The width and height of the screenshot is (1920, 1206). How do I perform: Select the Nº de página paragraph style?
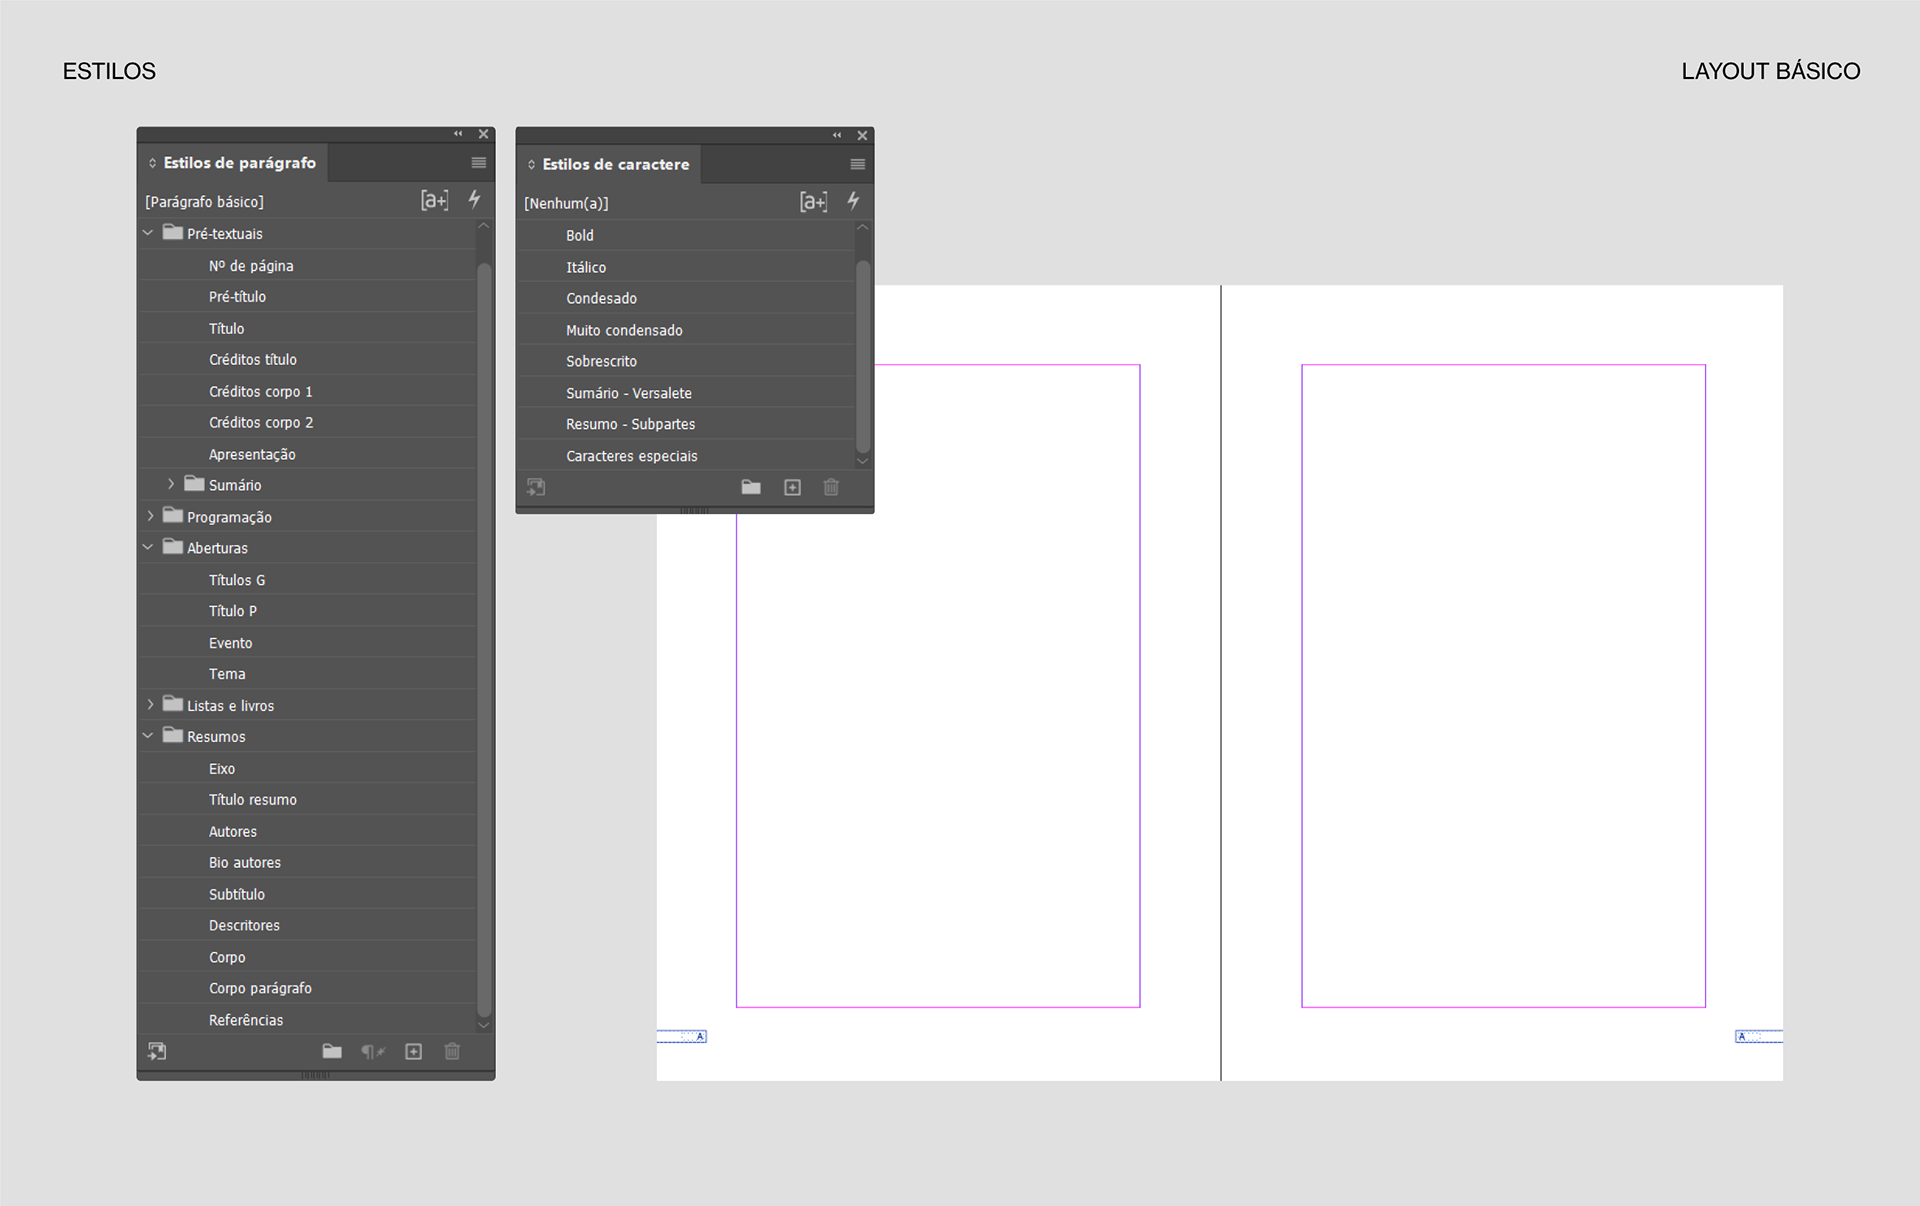click(307, 265)
